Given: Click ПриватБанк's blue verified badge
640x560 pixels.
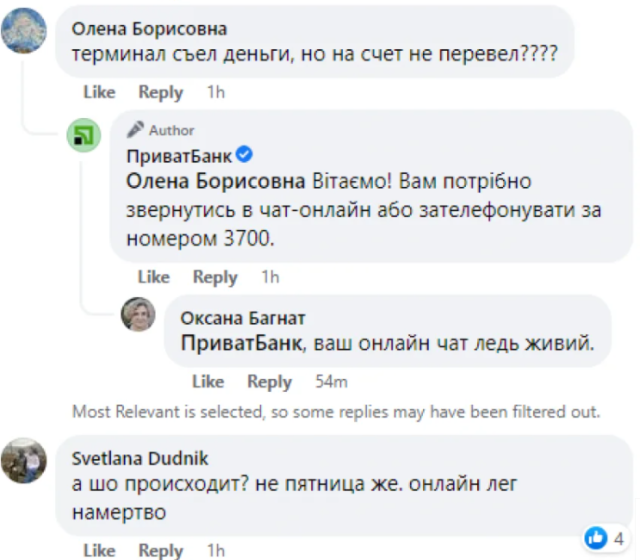Looking at the screenshot, I should (245, 156).
